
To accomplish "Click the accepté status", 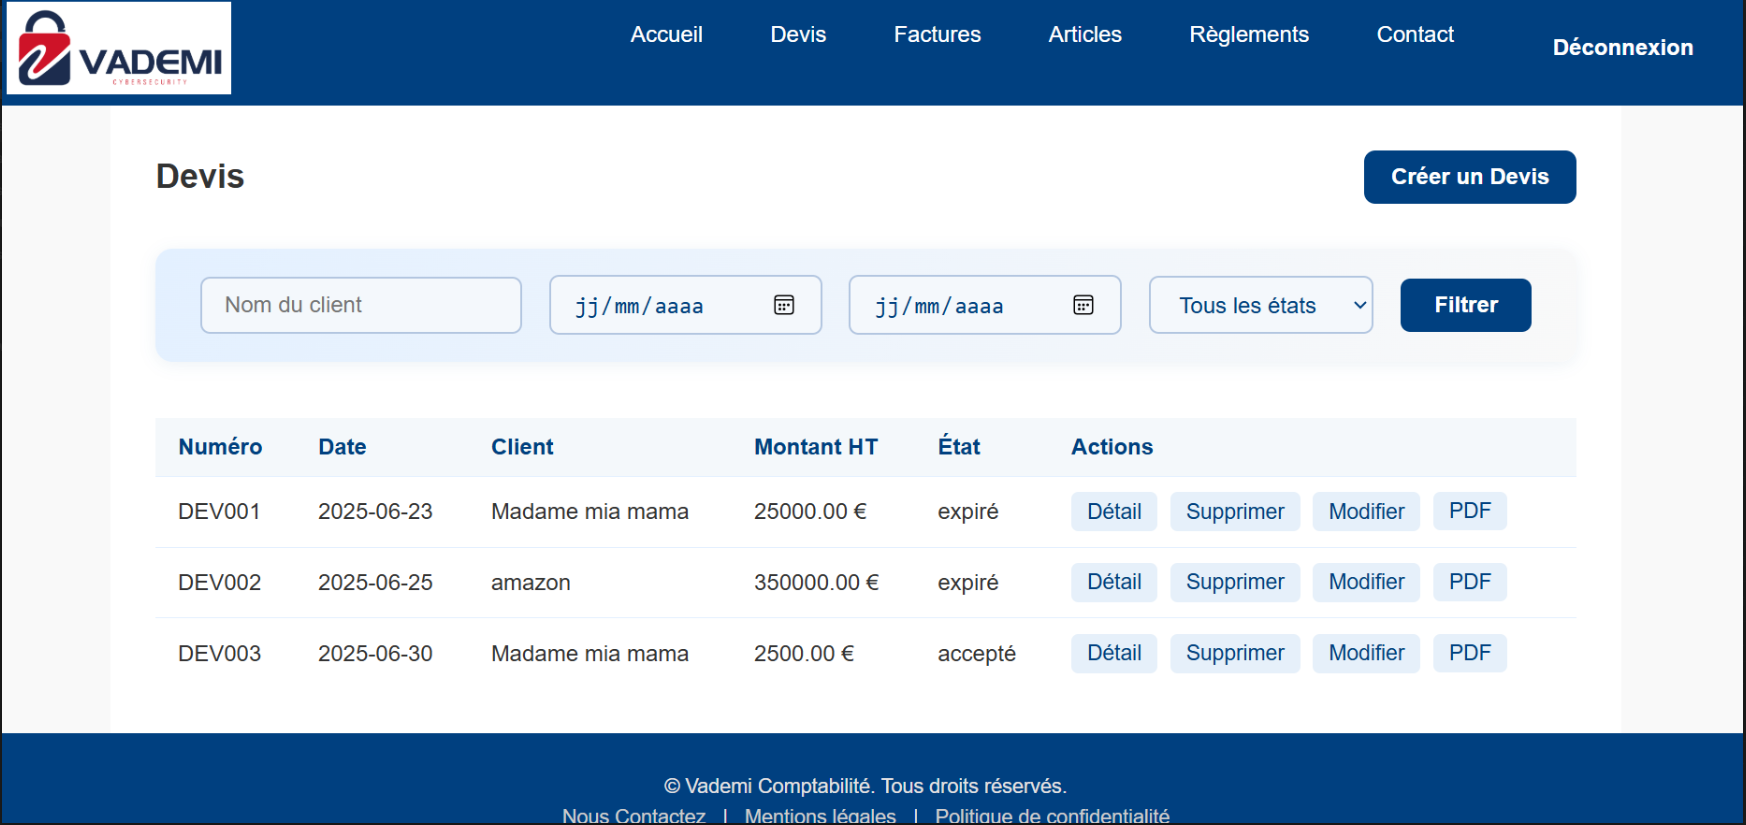I will [976, 654].
